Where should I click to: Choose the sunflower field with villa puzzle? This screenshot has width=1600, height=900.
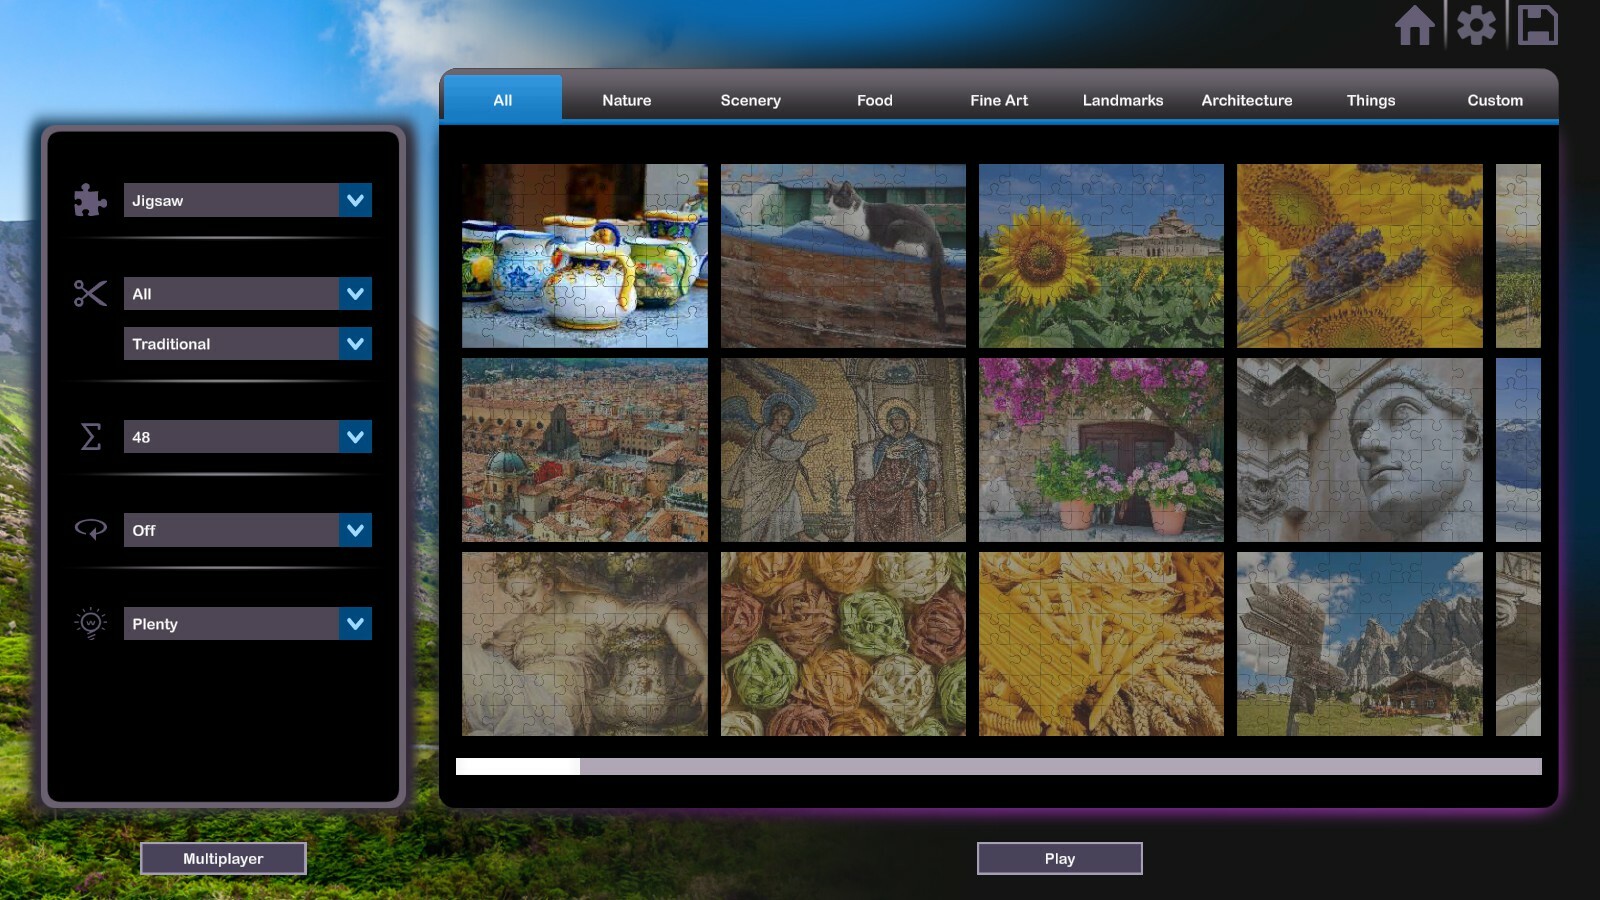click(x=1101, y=256)
